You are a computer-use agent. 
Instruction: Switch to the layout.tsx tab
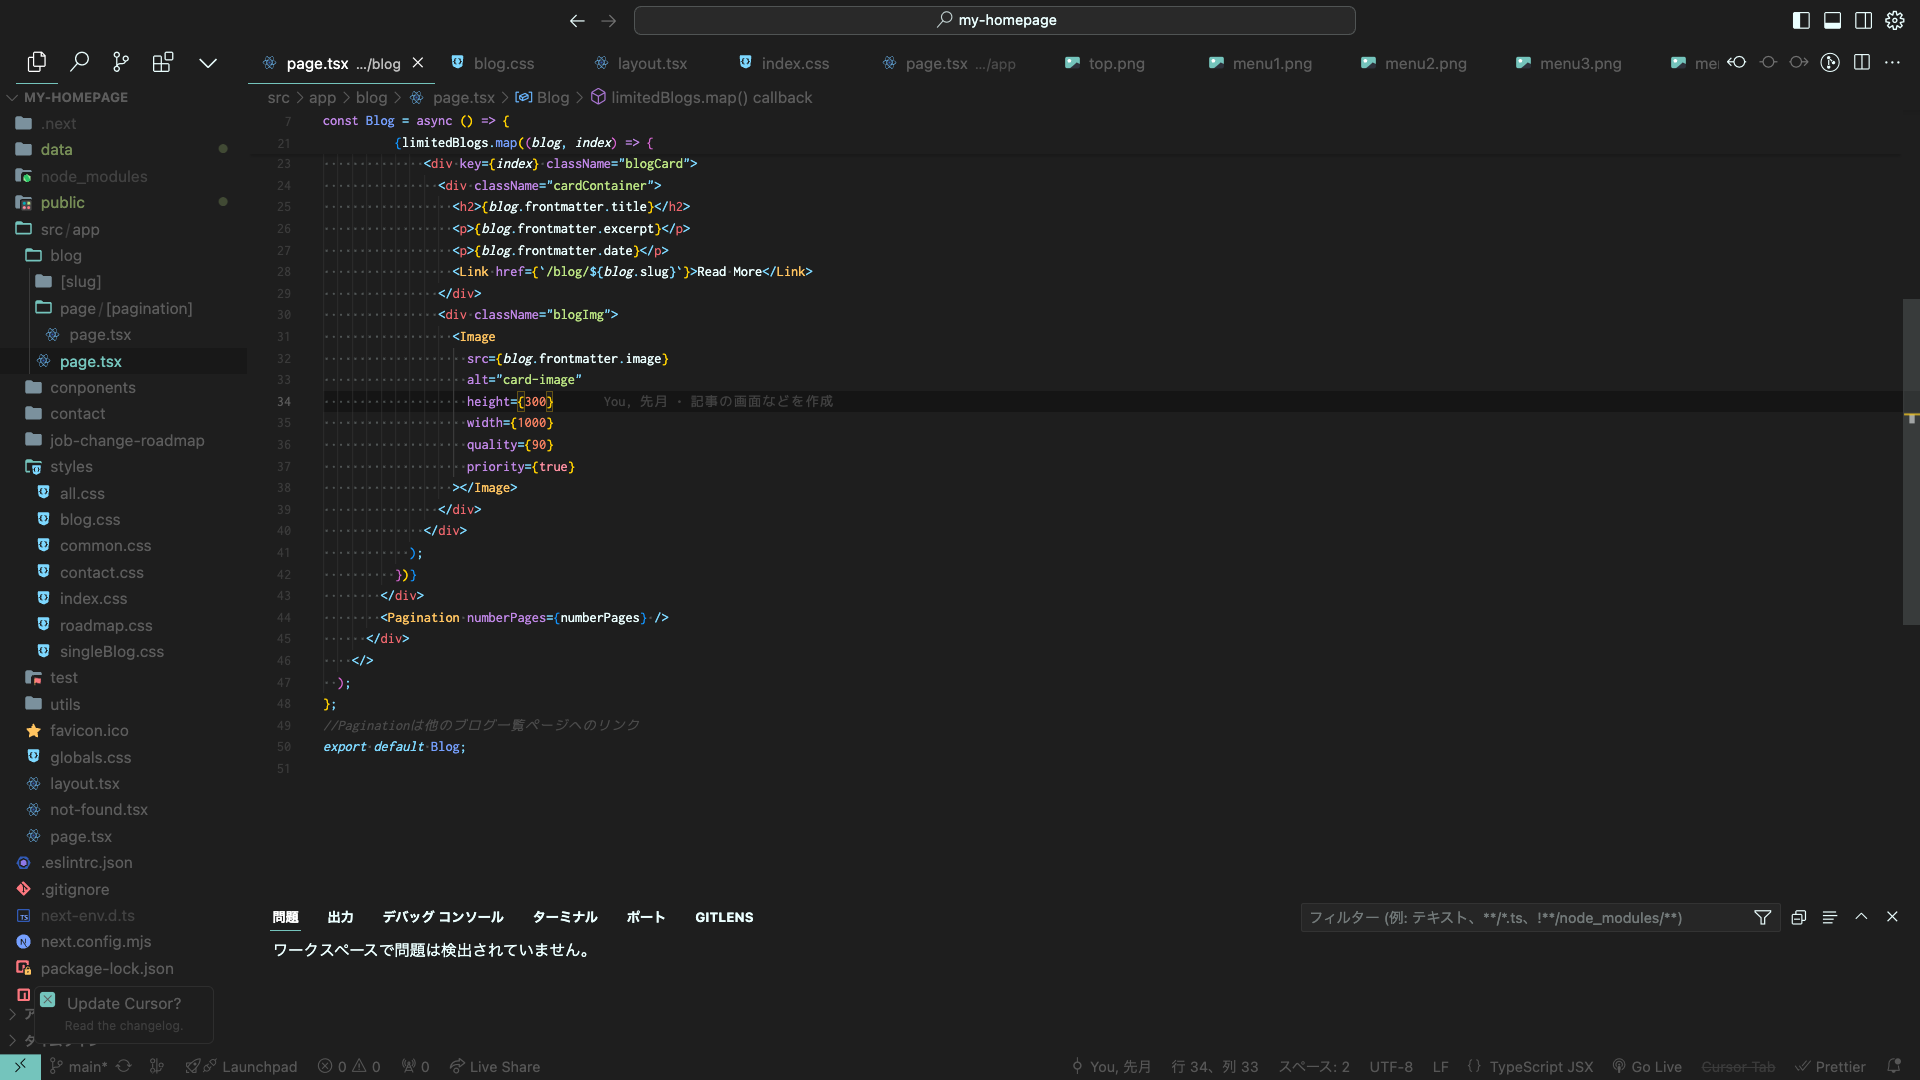point(641,63)
